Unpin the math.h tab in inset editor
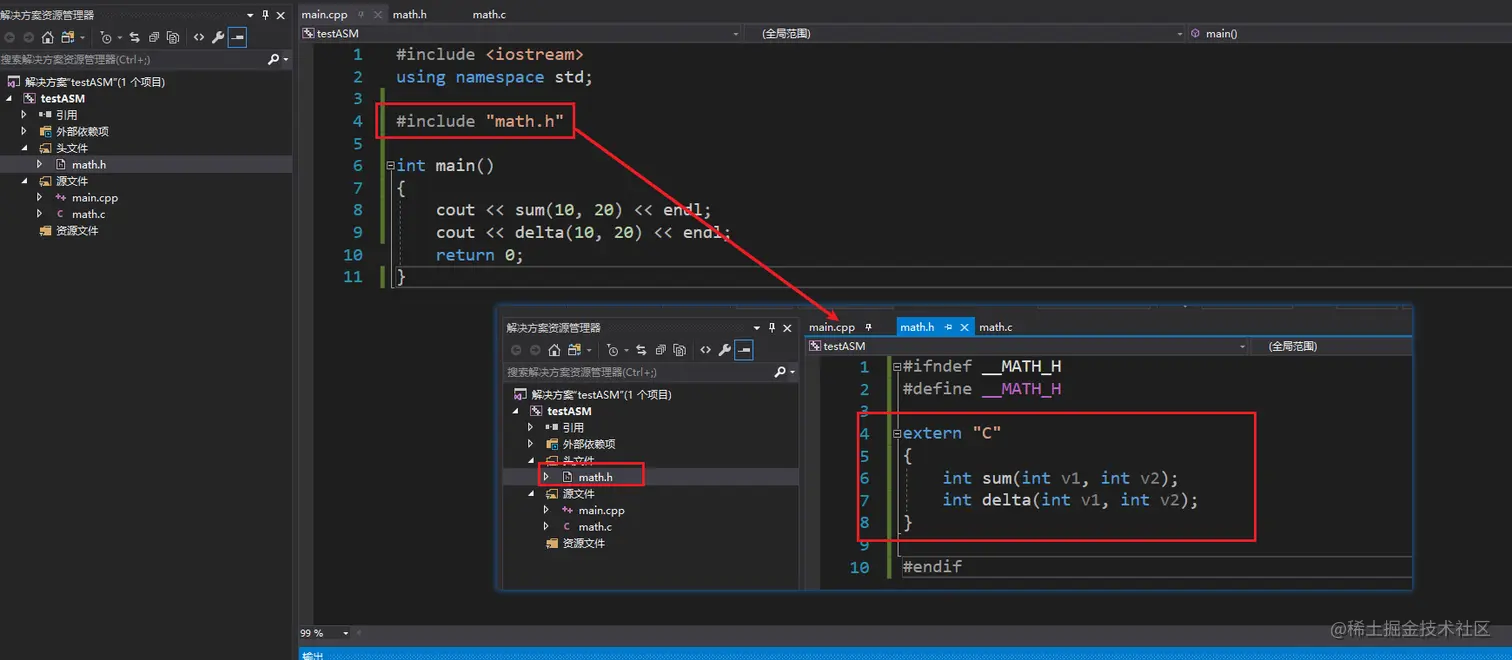The width and height of the screenshot is (1512, 660). [948, 327]
